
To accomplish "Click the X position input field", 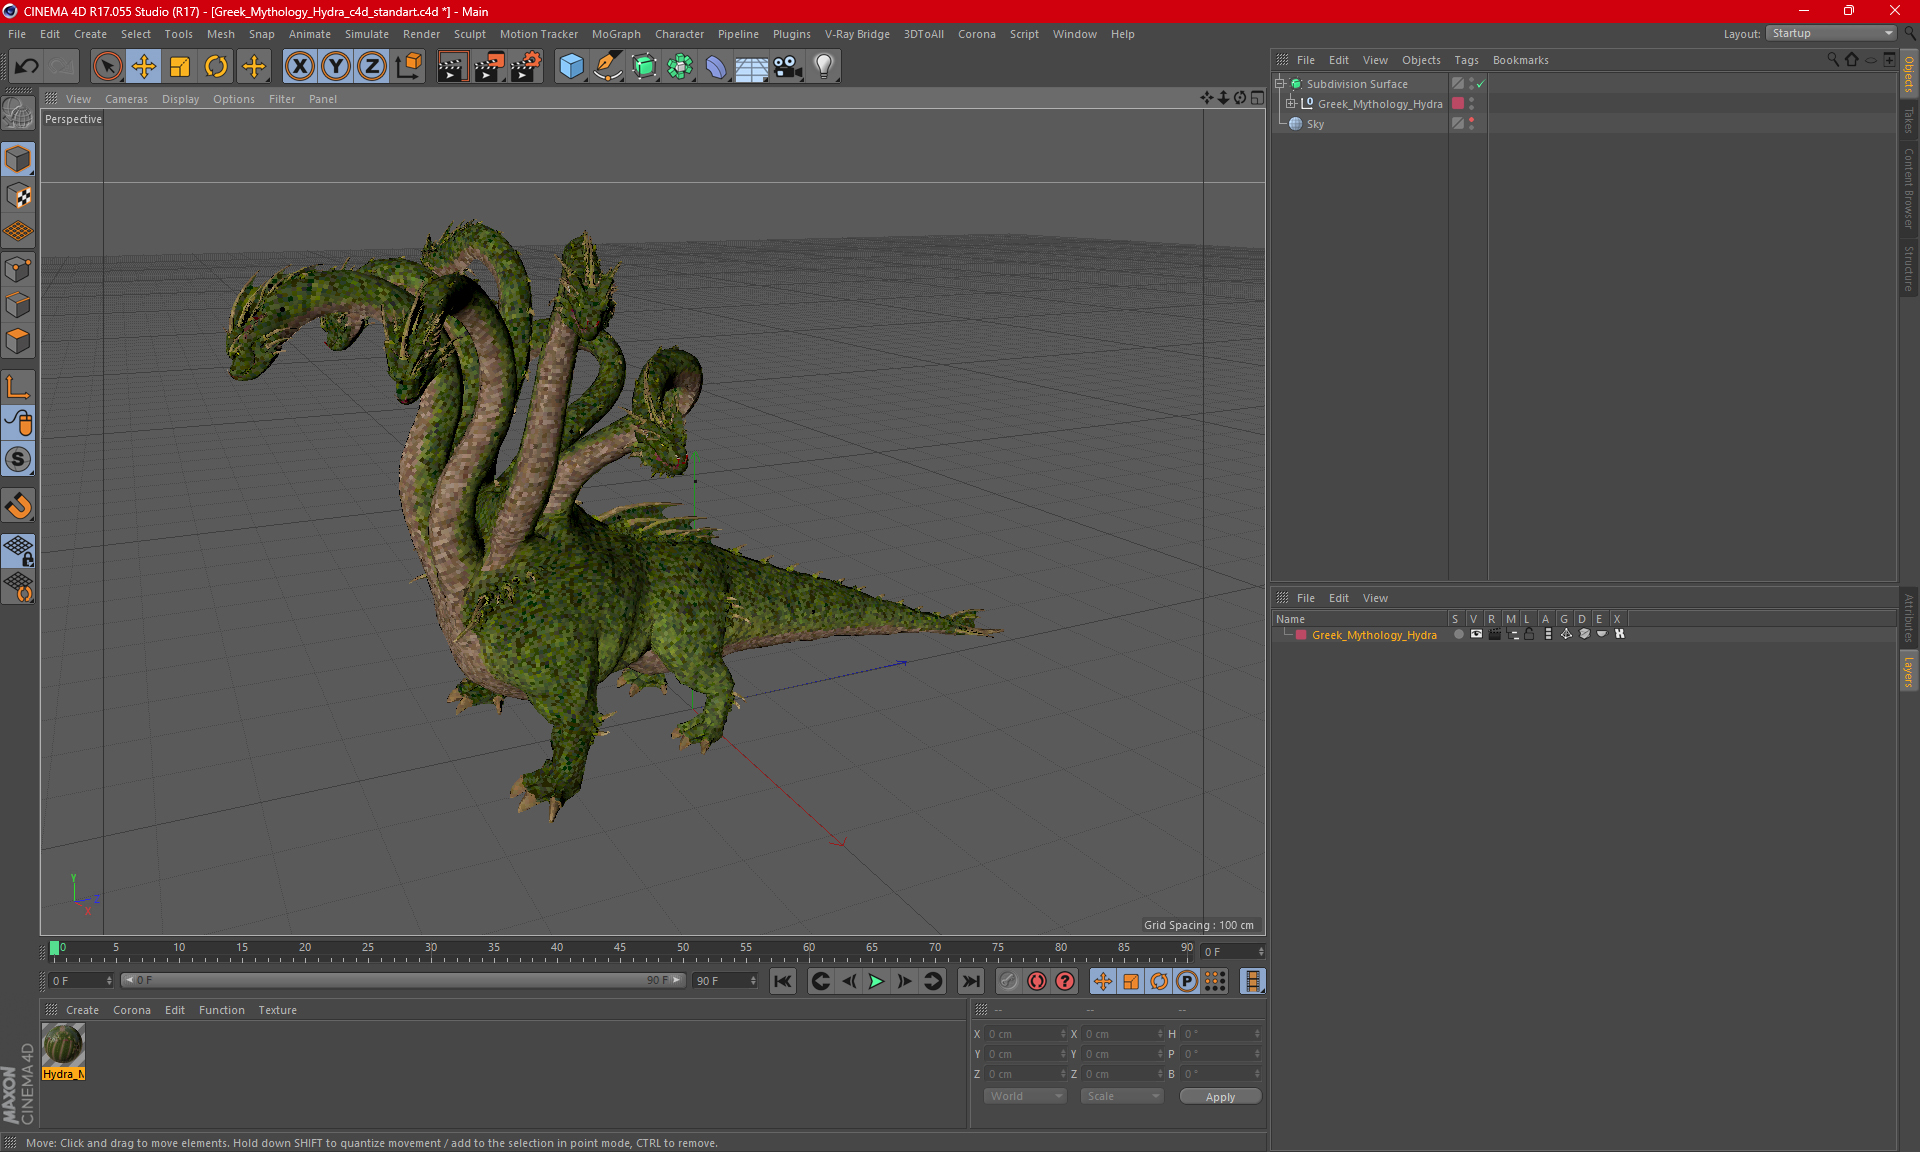I will (x=1027, y=1034).
